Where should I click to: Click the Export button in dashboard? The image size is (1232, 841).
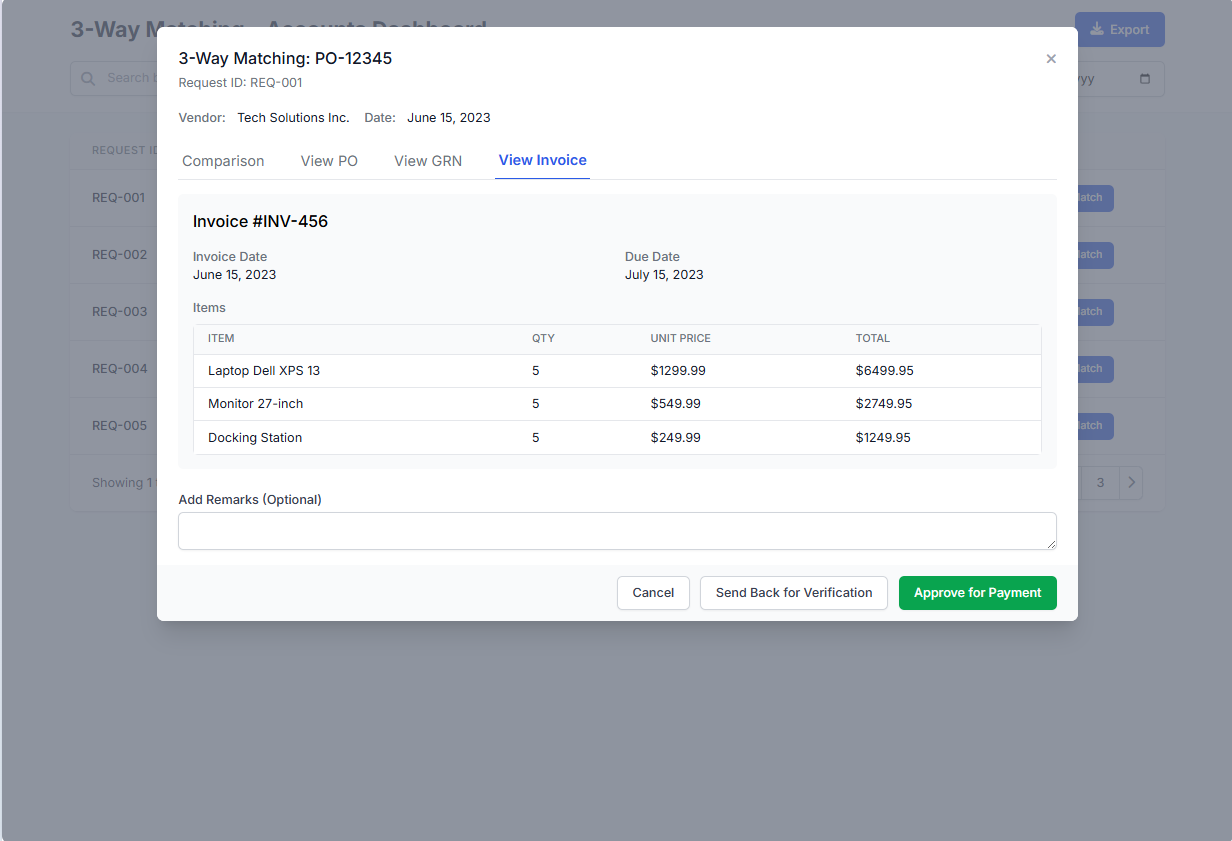pos(1120,30)
